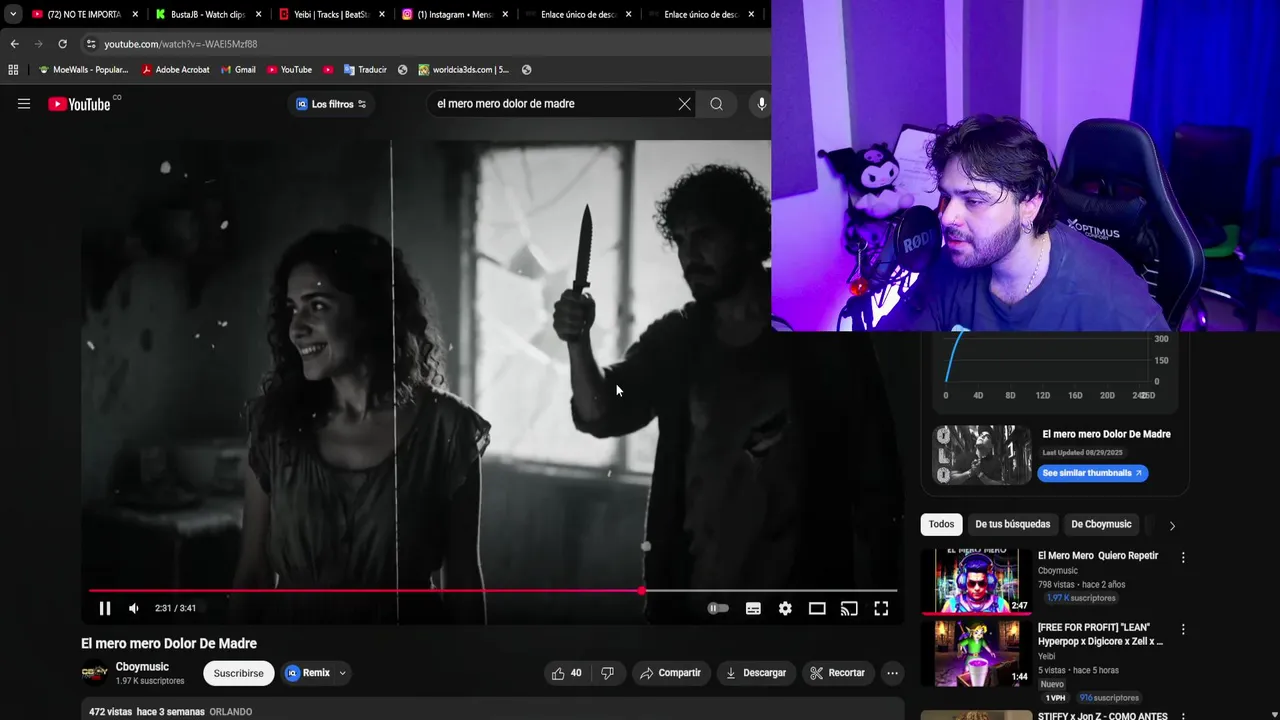Open the Cboymusic channel name link
Screen dimensions: 1280x720
click(142, 667)
